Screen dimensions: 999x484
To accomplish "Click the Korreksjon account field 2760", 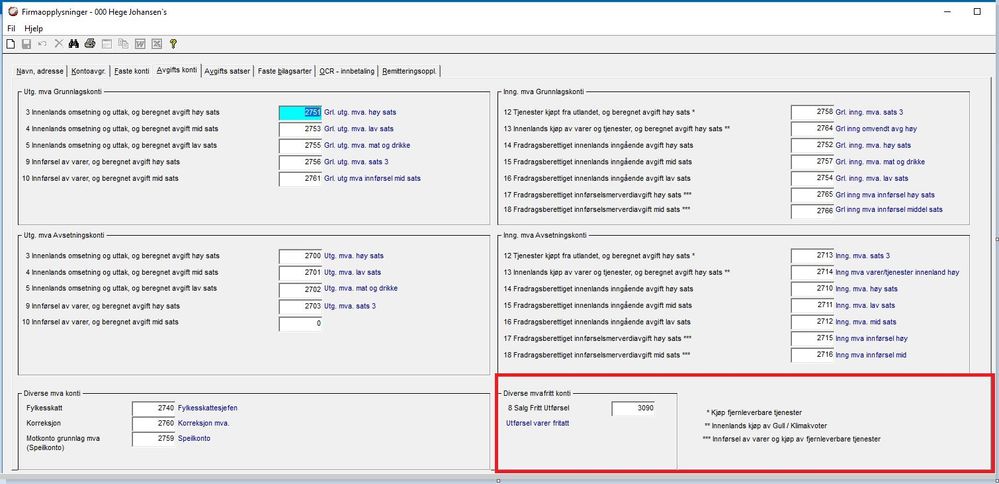I will 154,424.
